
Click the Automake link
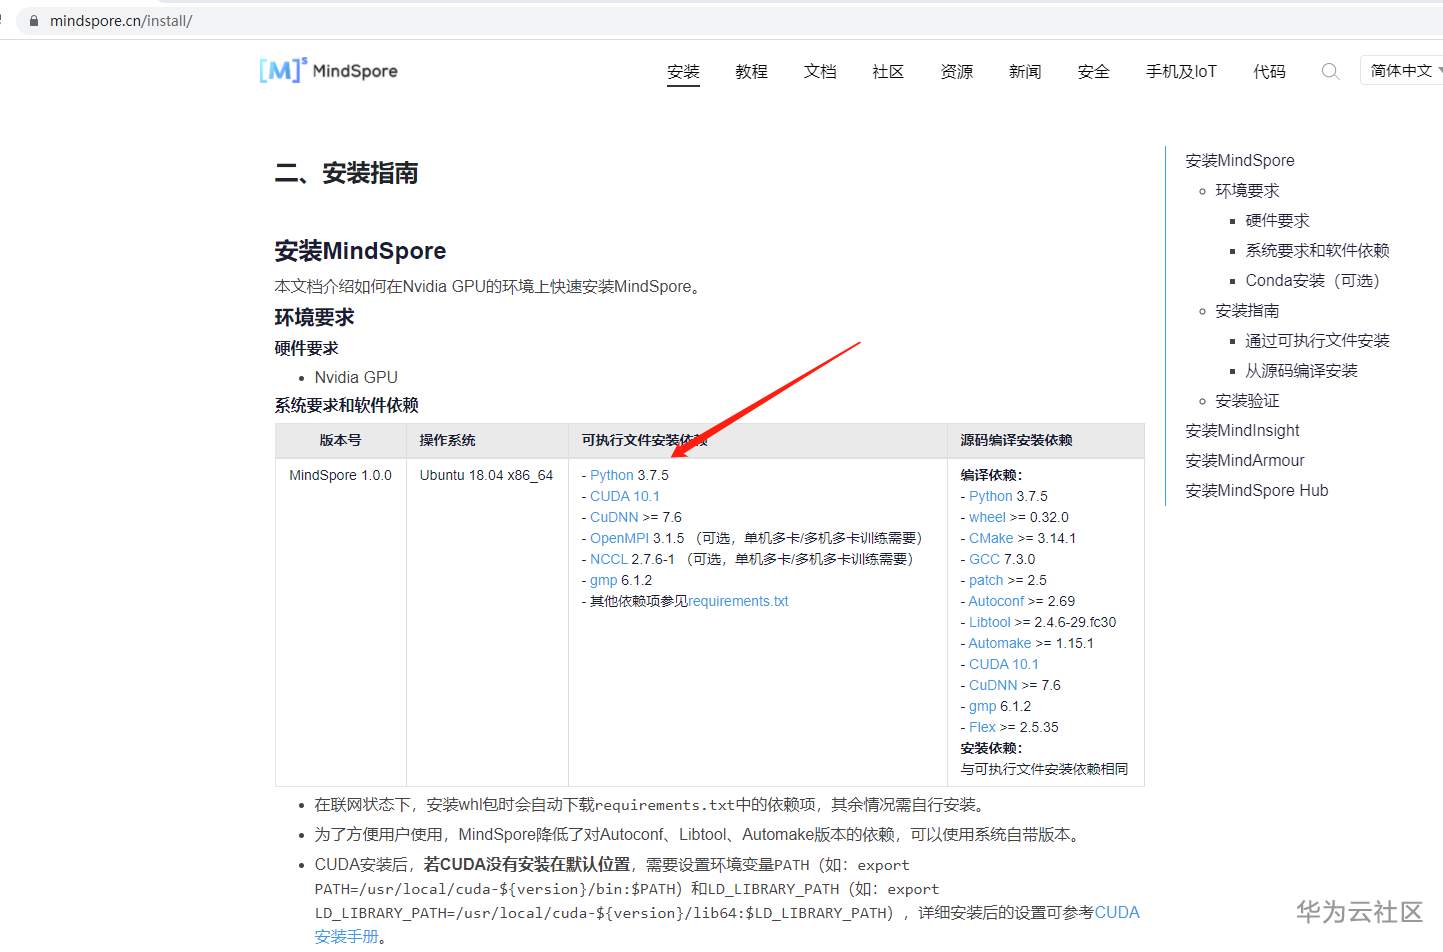[1000, 643]
